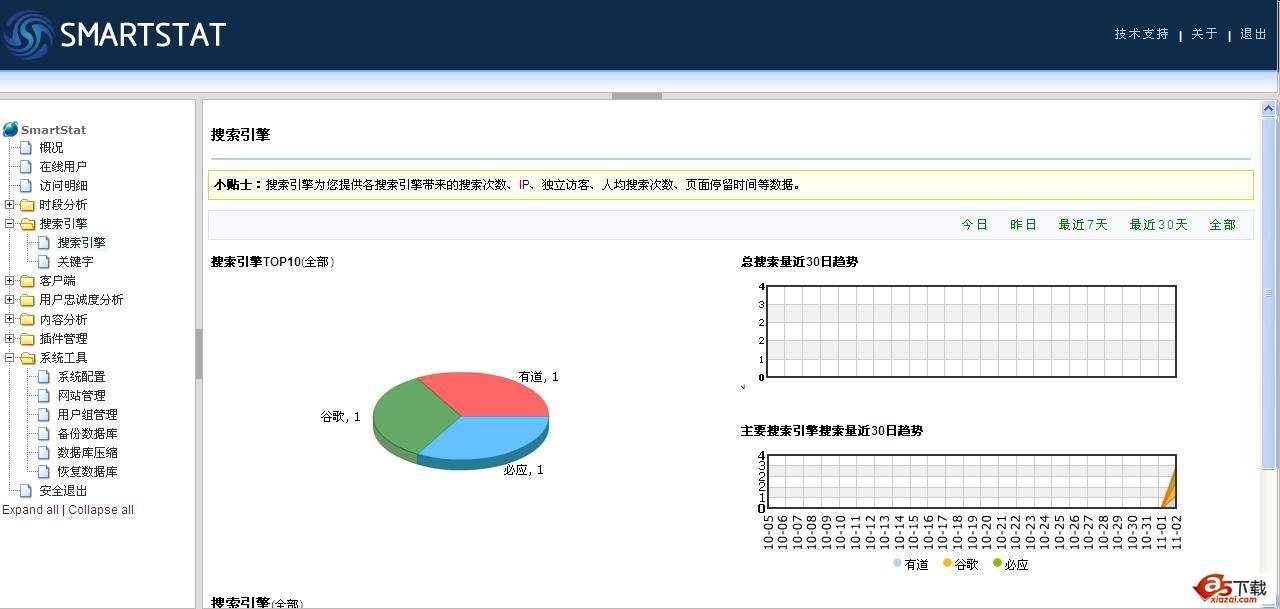Screen dimensions: 1280x609
Task: Select the 昨日 time range tab
Action: pyautogui.click(x=1023, y=225)
